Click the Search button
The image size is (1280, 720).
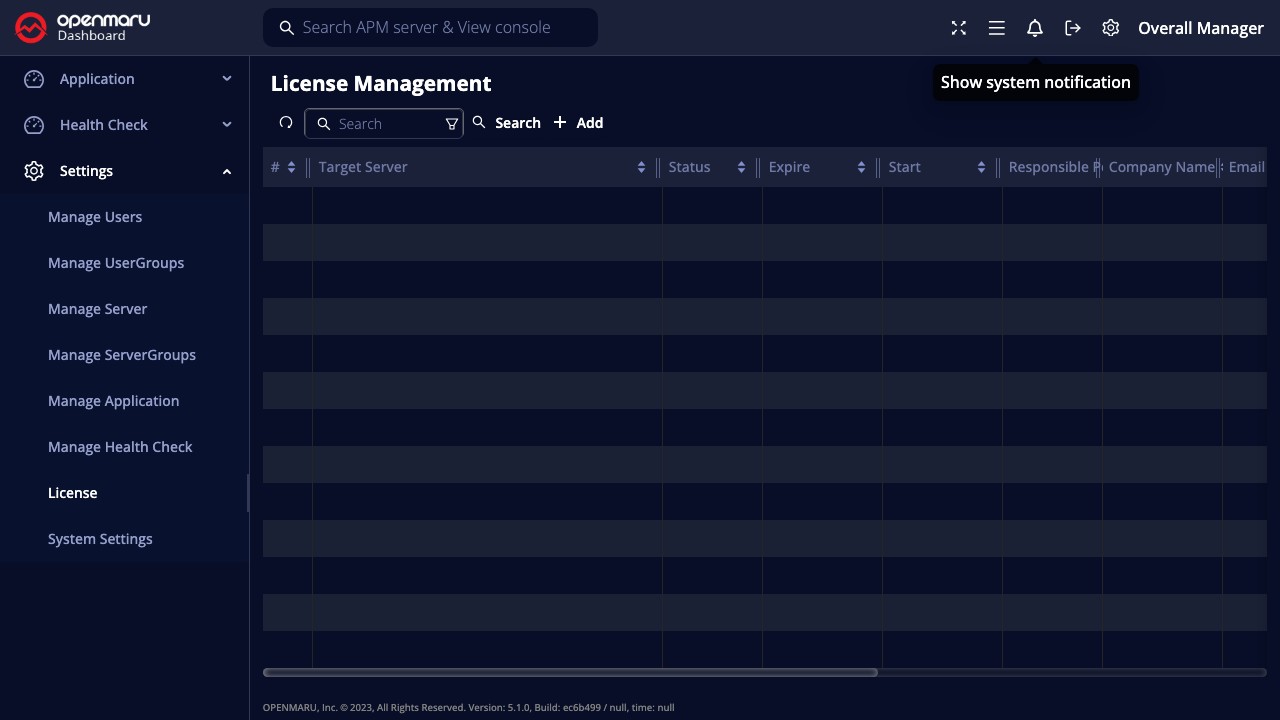coord(507,123)
